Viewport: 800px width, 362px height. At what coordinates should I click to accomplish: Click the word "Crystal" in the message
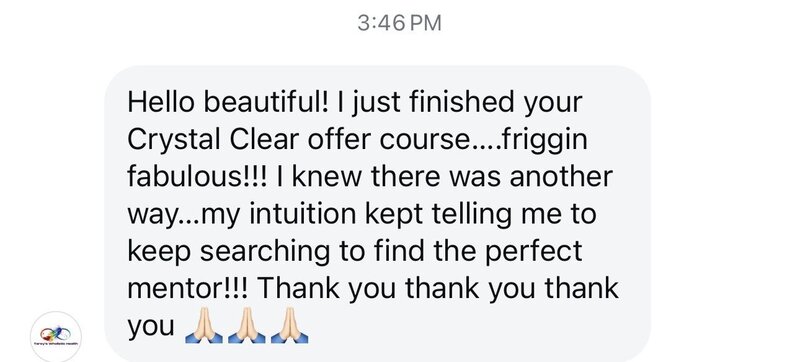[174, 141]
